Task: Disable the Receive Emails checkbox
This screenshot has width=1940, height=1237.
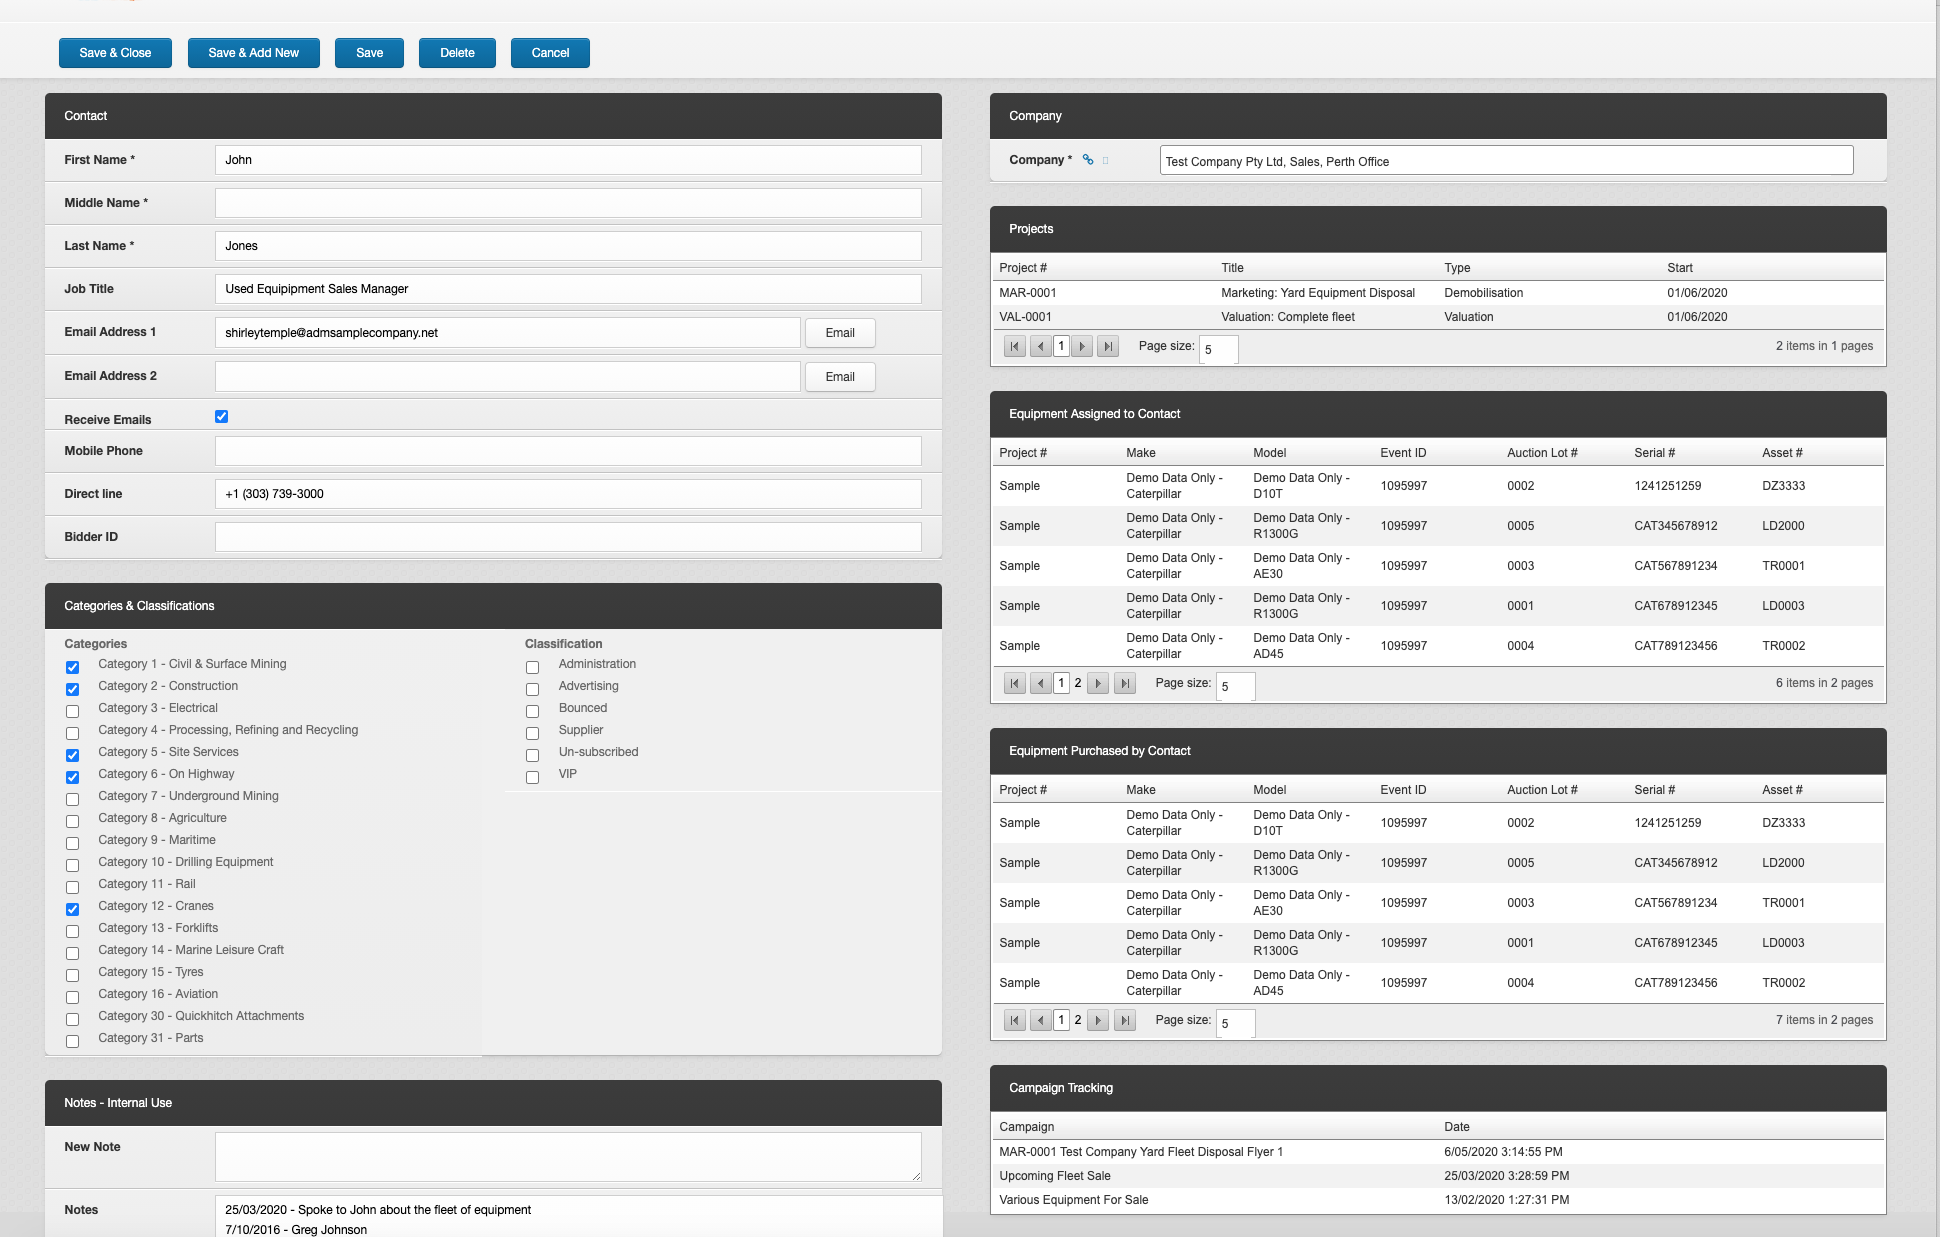Action: click(x=221, y=416)
